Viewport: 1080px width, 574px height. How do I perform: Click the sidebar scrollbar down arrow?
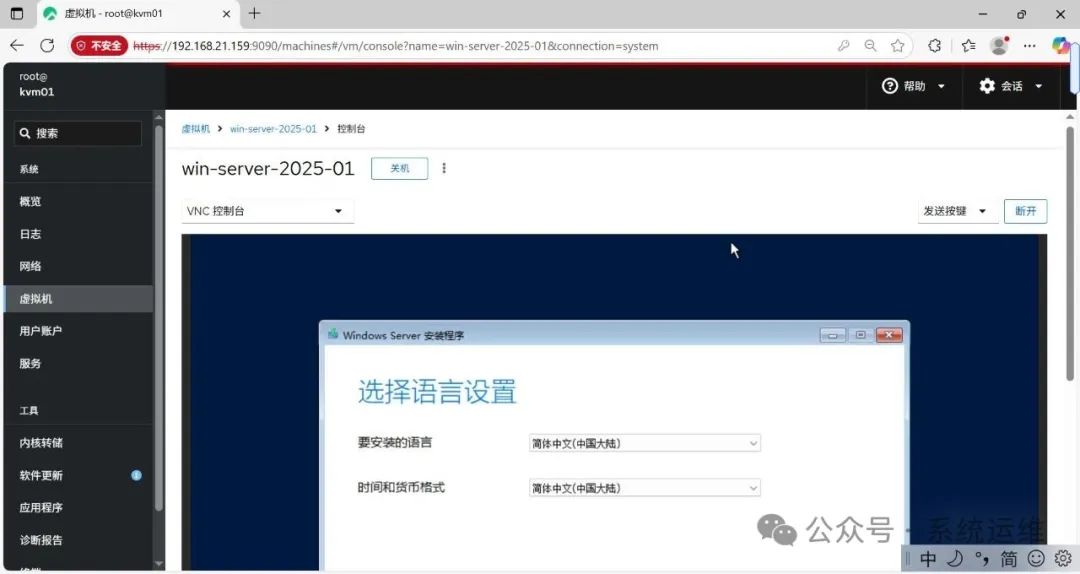coord(159,564)
